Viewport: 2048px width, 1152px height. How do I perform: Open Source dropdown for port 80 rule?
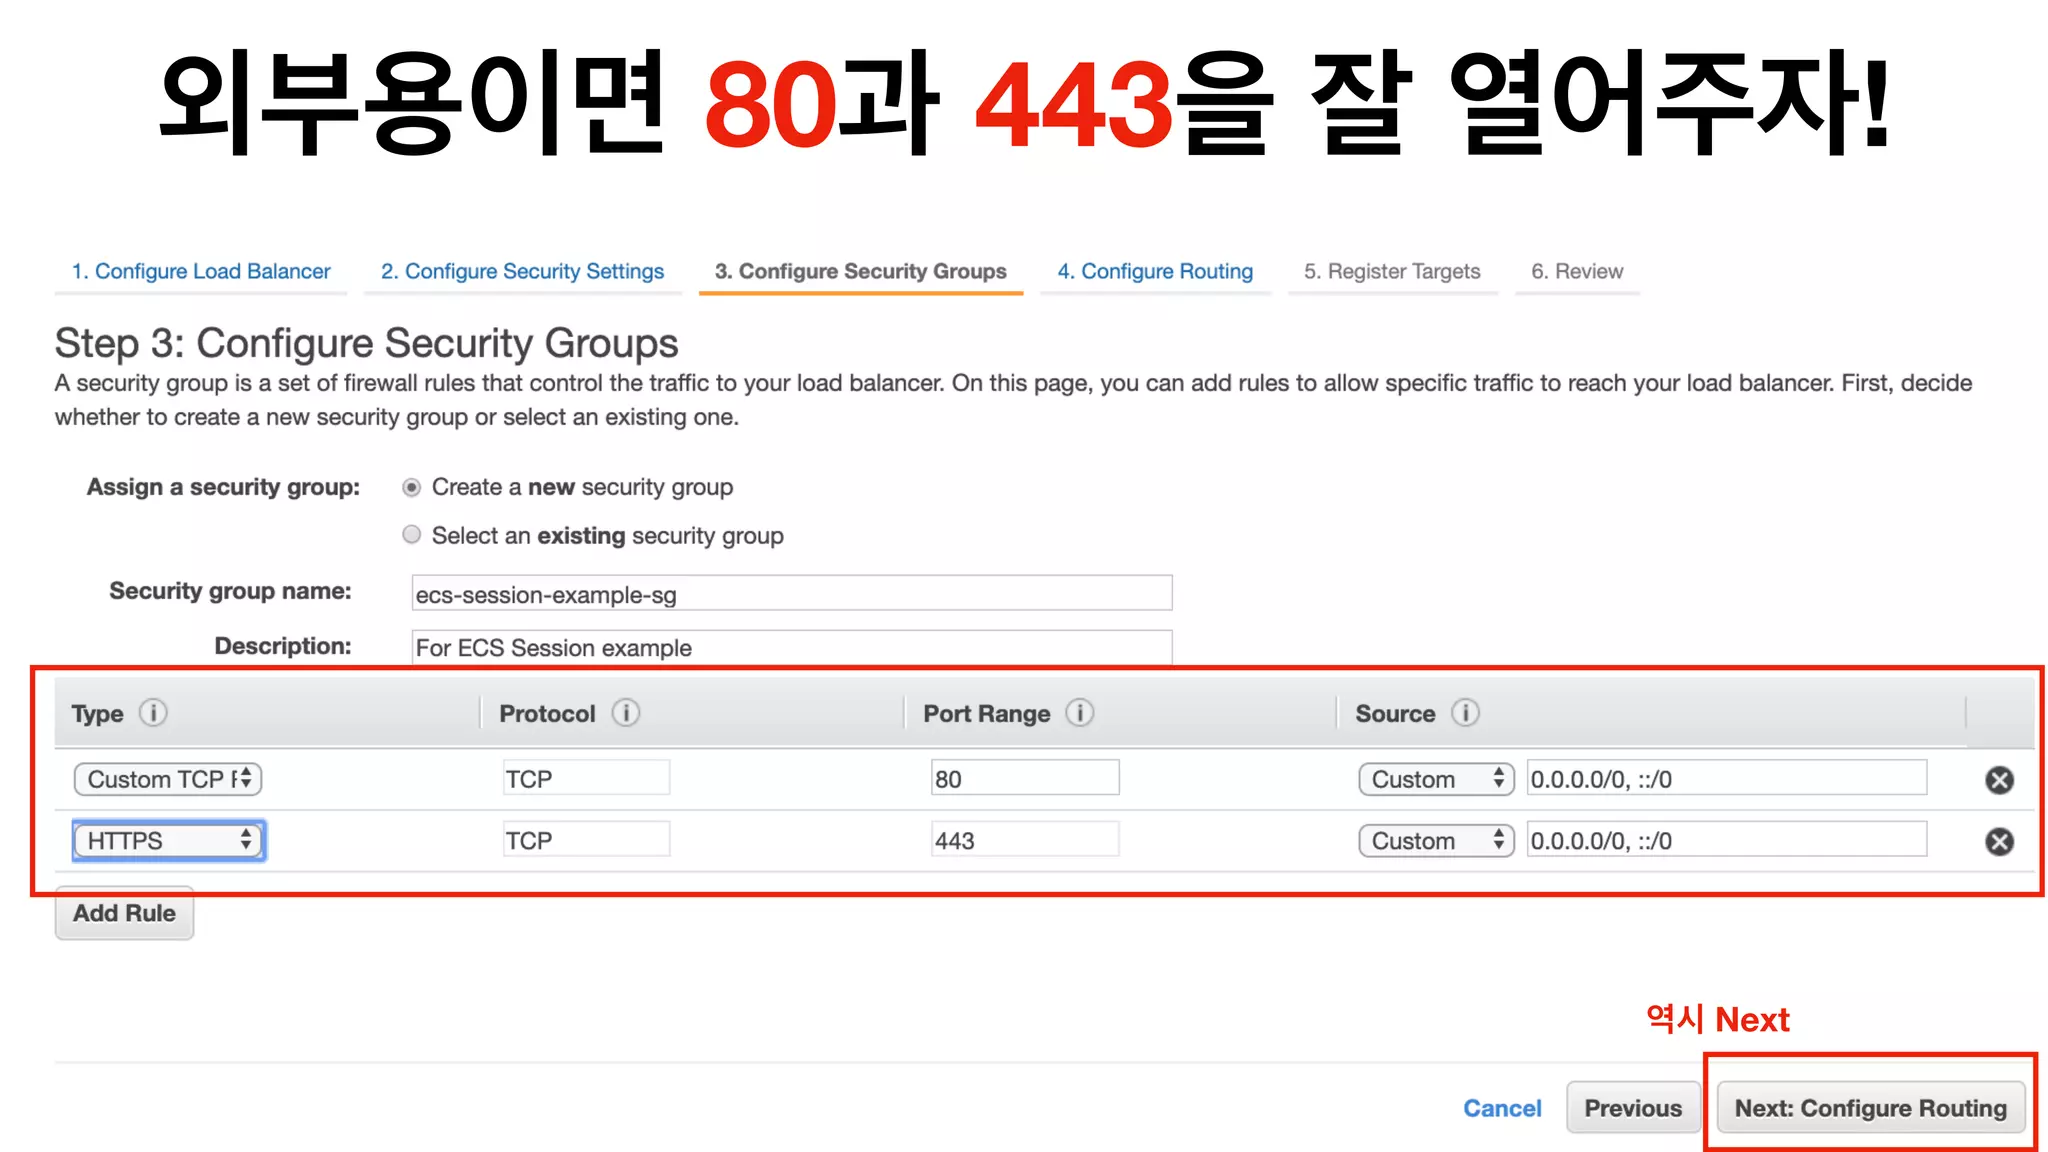(x=1436, y=779)
